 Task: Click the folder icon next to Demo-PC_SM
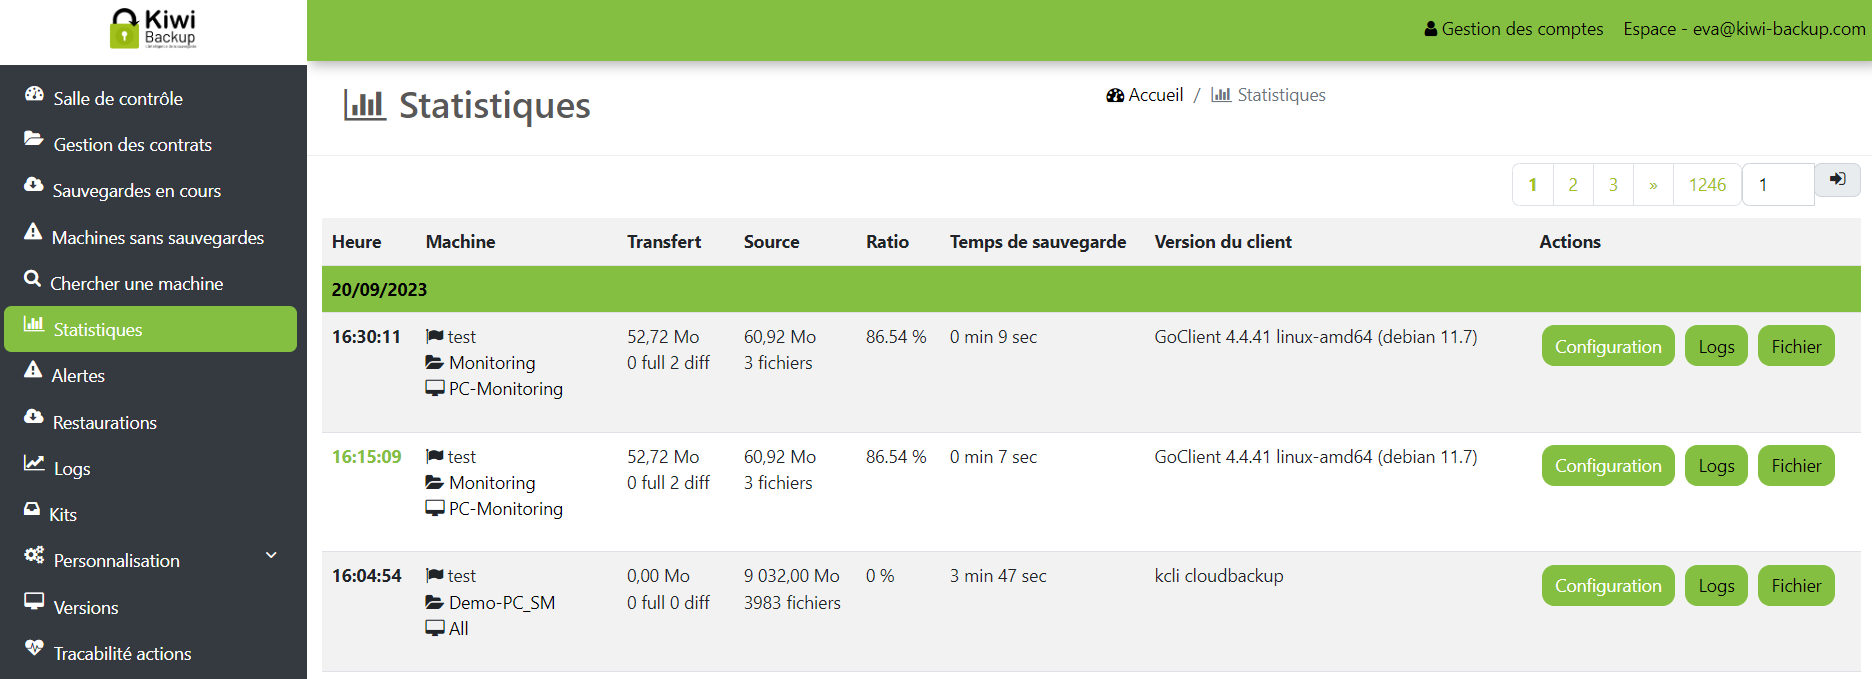click(x=435, y=602)
